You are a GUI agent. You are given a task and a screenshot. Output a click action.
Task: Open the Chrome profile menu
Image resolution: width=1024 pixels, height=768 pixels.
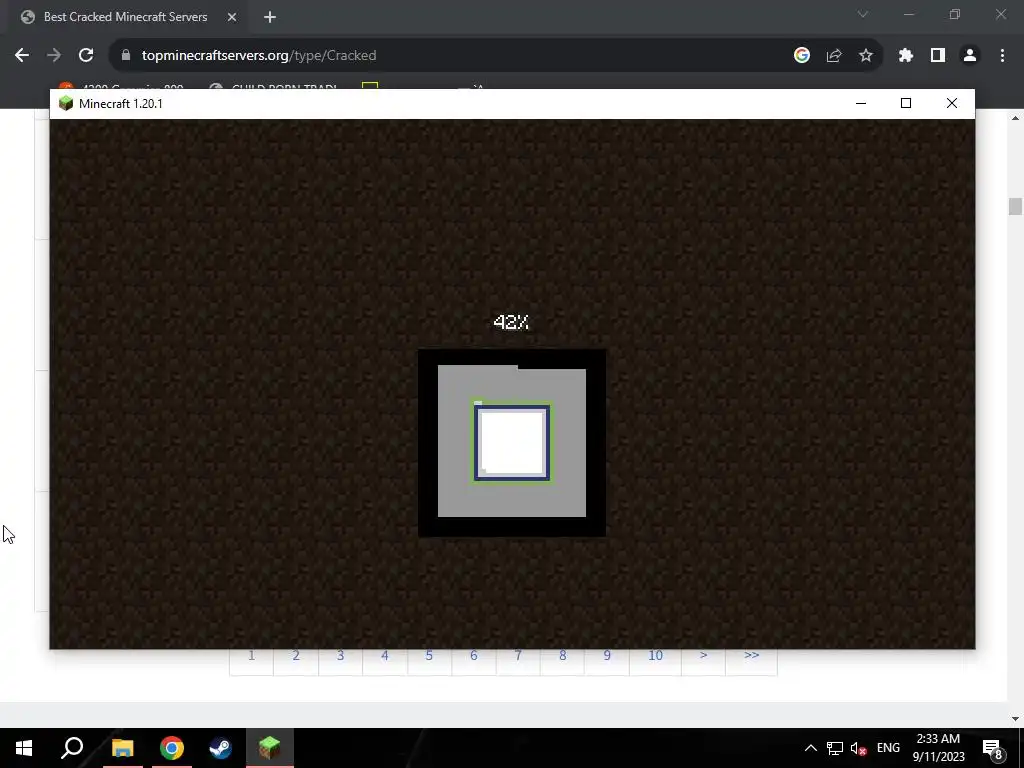click(x=970, y=56)
